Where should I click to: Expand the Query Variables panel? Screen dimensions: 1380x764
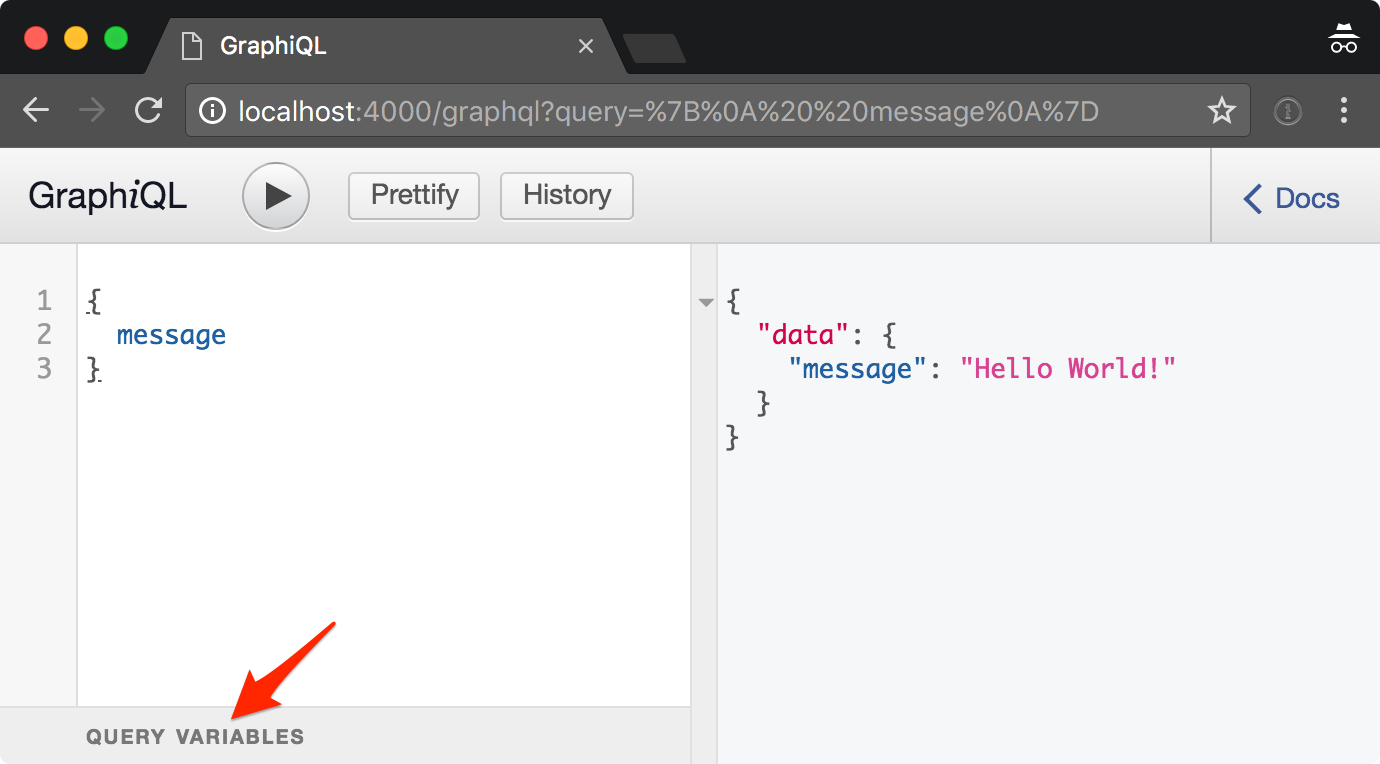(x=196, y=735)
